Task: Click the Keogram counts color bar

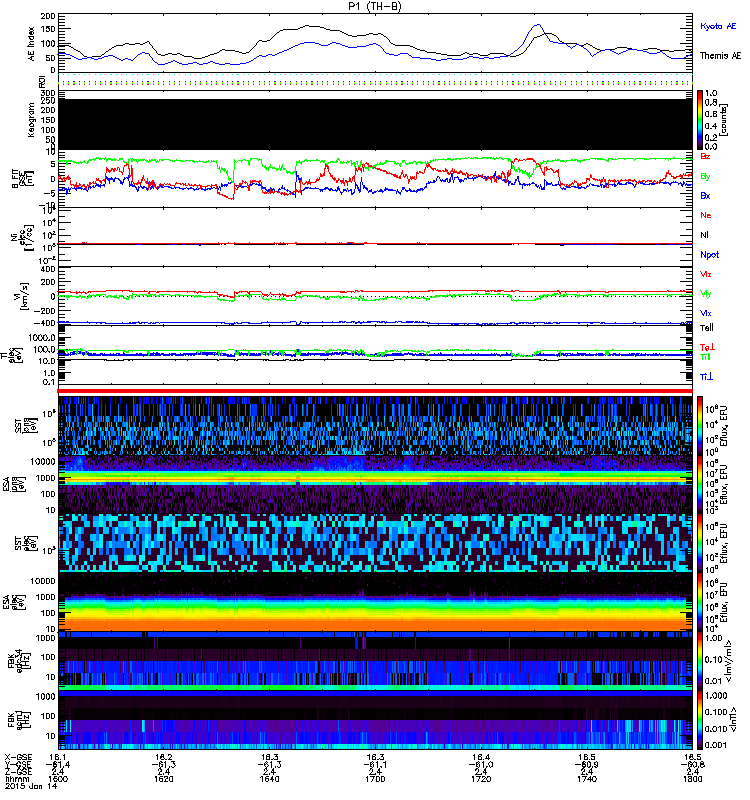Action: 700,120
